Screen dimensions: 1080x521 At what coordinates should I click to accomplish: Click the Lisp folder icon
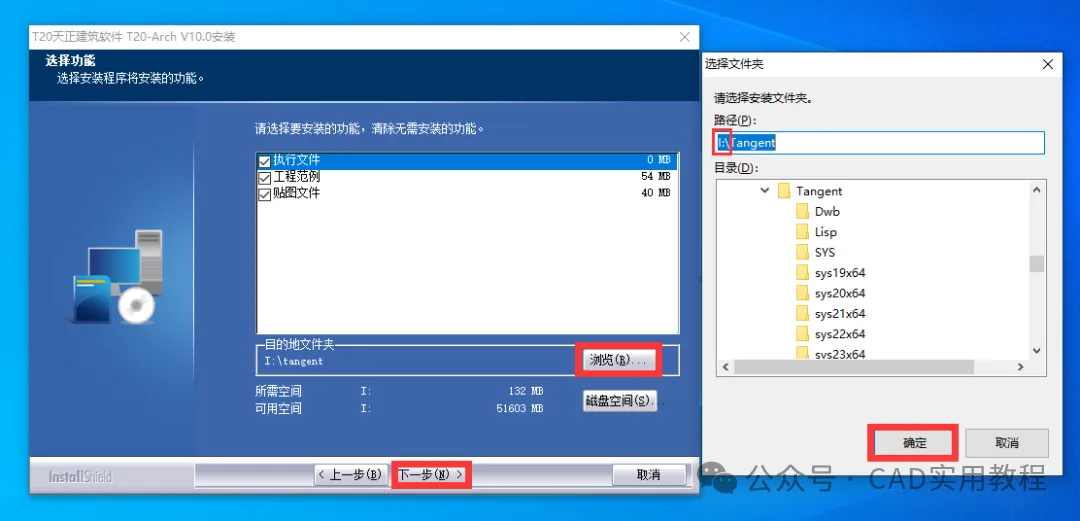pyautogui.click(x=802, y=232)
